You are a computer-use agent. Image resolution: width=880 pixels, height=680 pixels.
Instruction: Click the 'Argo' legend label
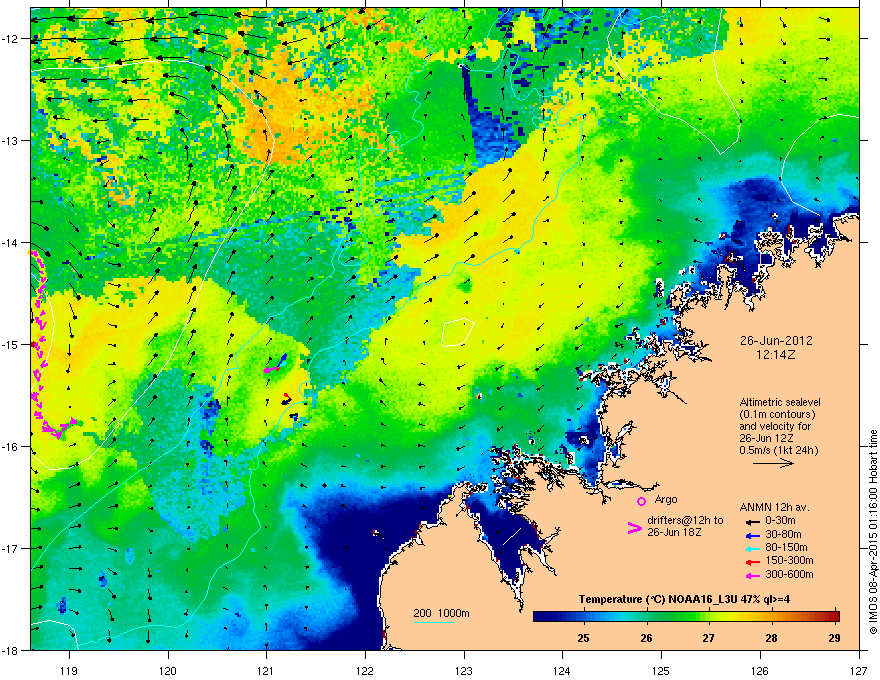pos(666,500)
